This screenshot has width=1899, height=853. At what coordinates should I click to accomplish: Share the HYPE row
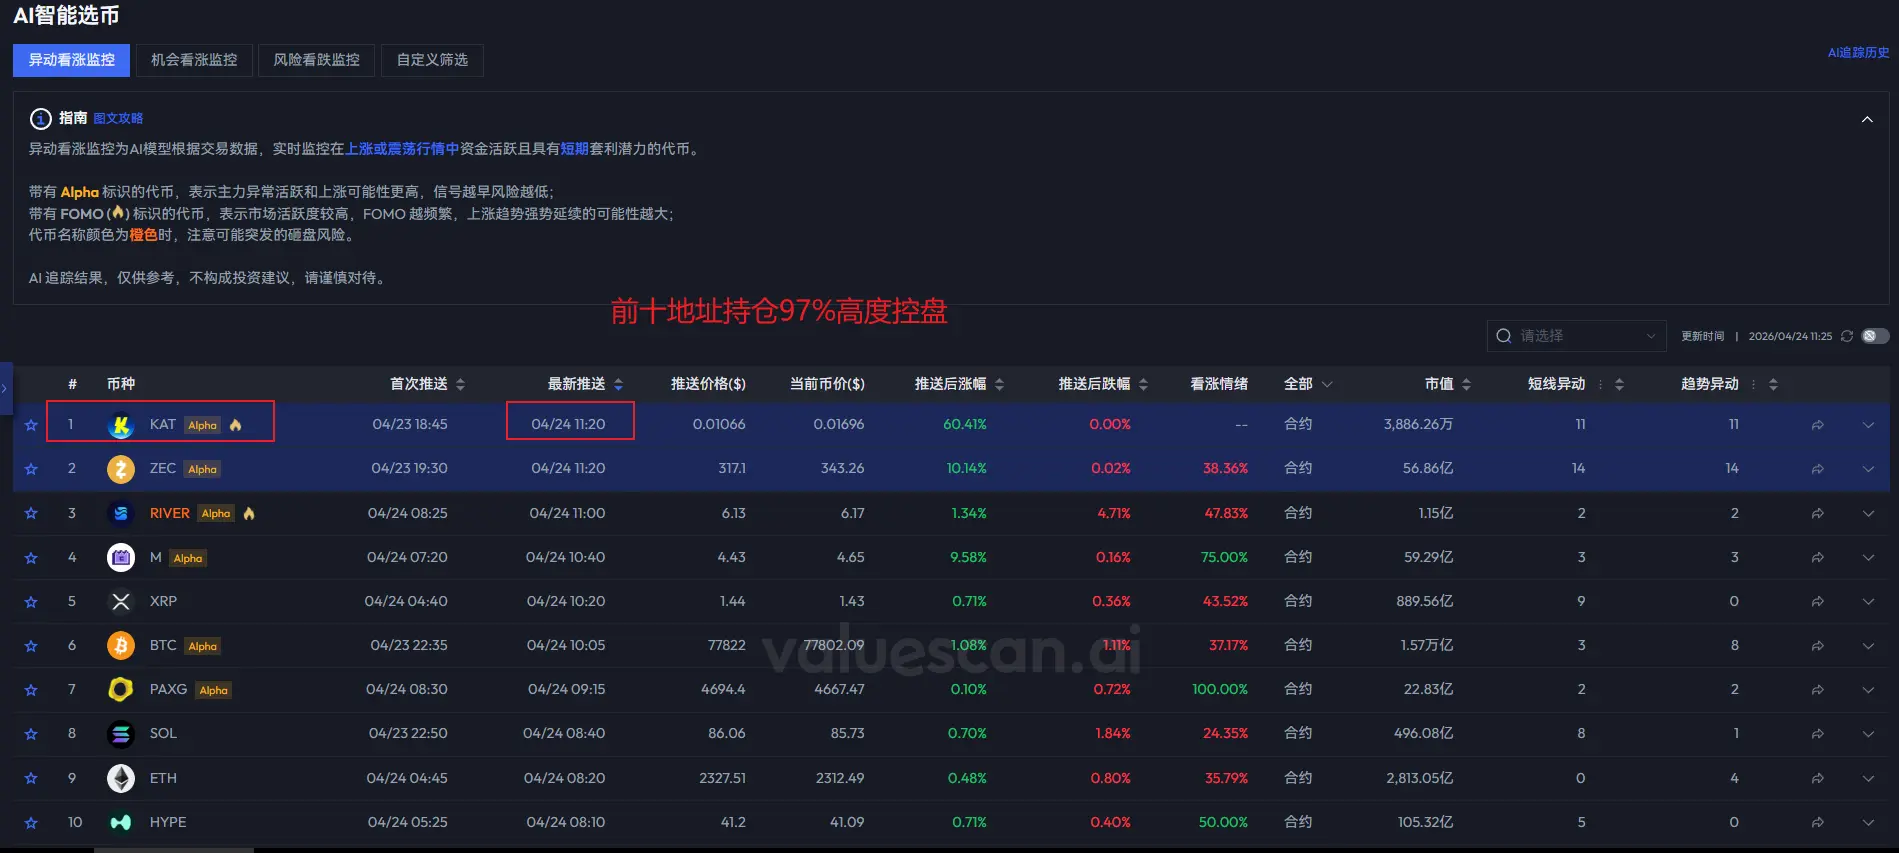coord(1817,822)
